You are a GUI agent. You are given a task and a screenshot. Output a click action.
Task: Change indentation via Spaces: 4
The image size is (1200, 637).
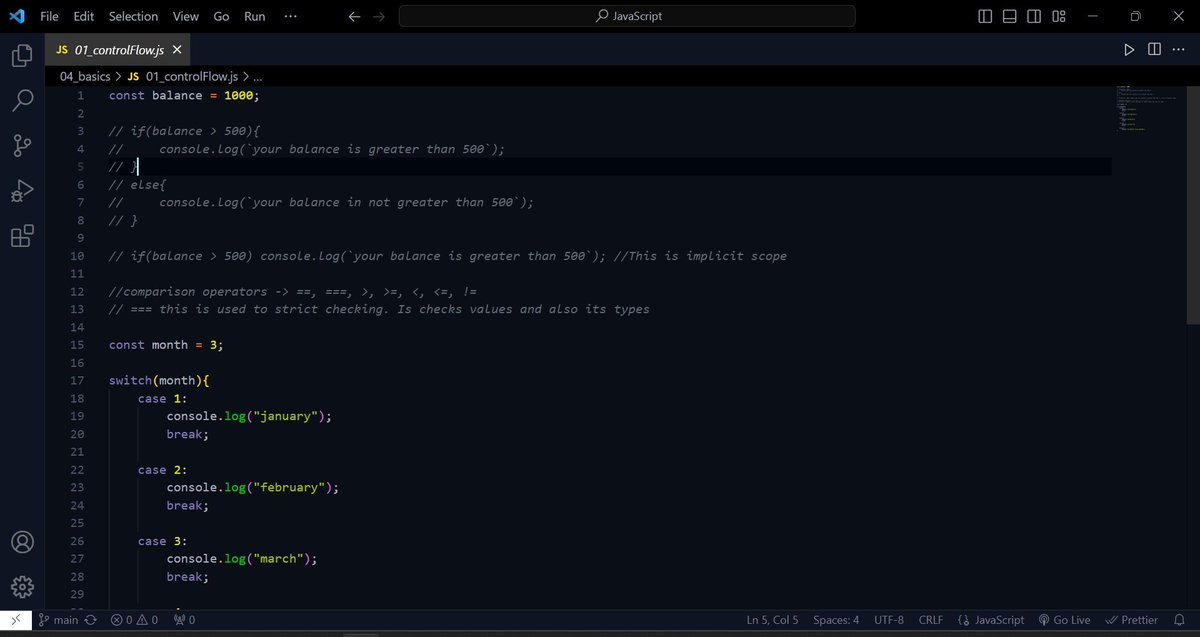(836, 620)
